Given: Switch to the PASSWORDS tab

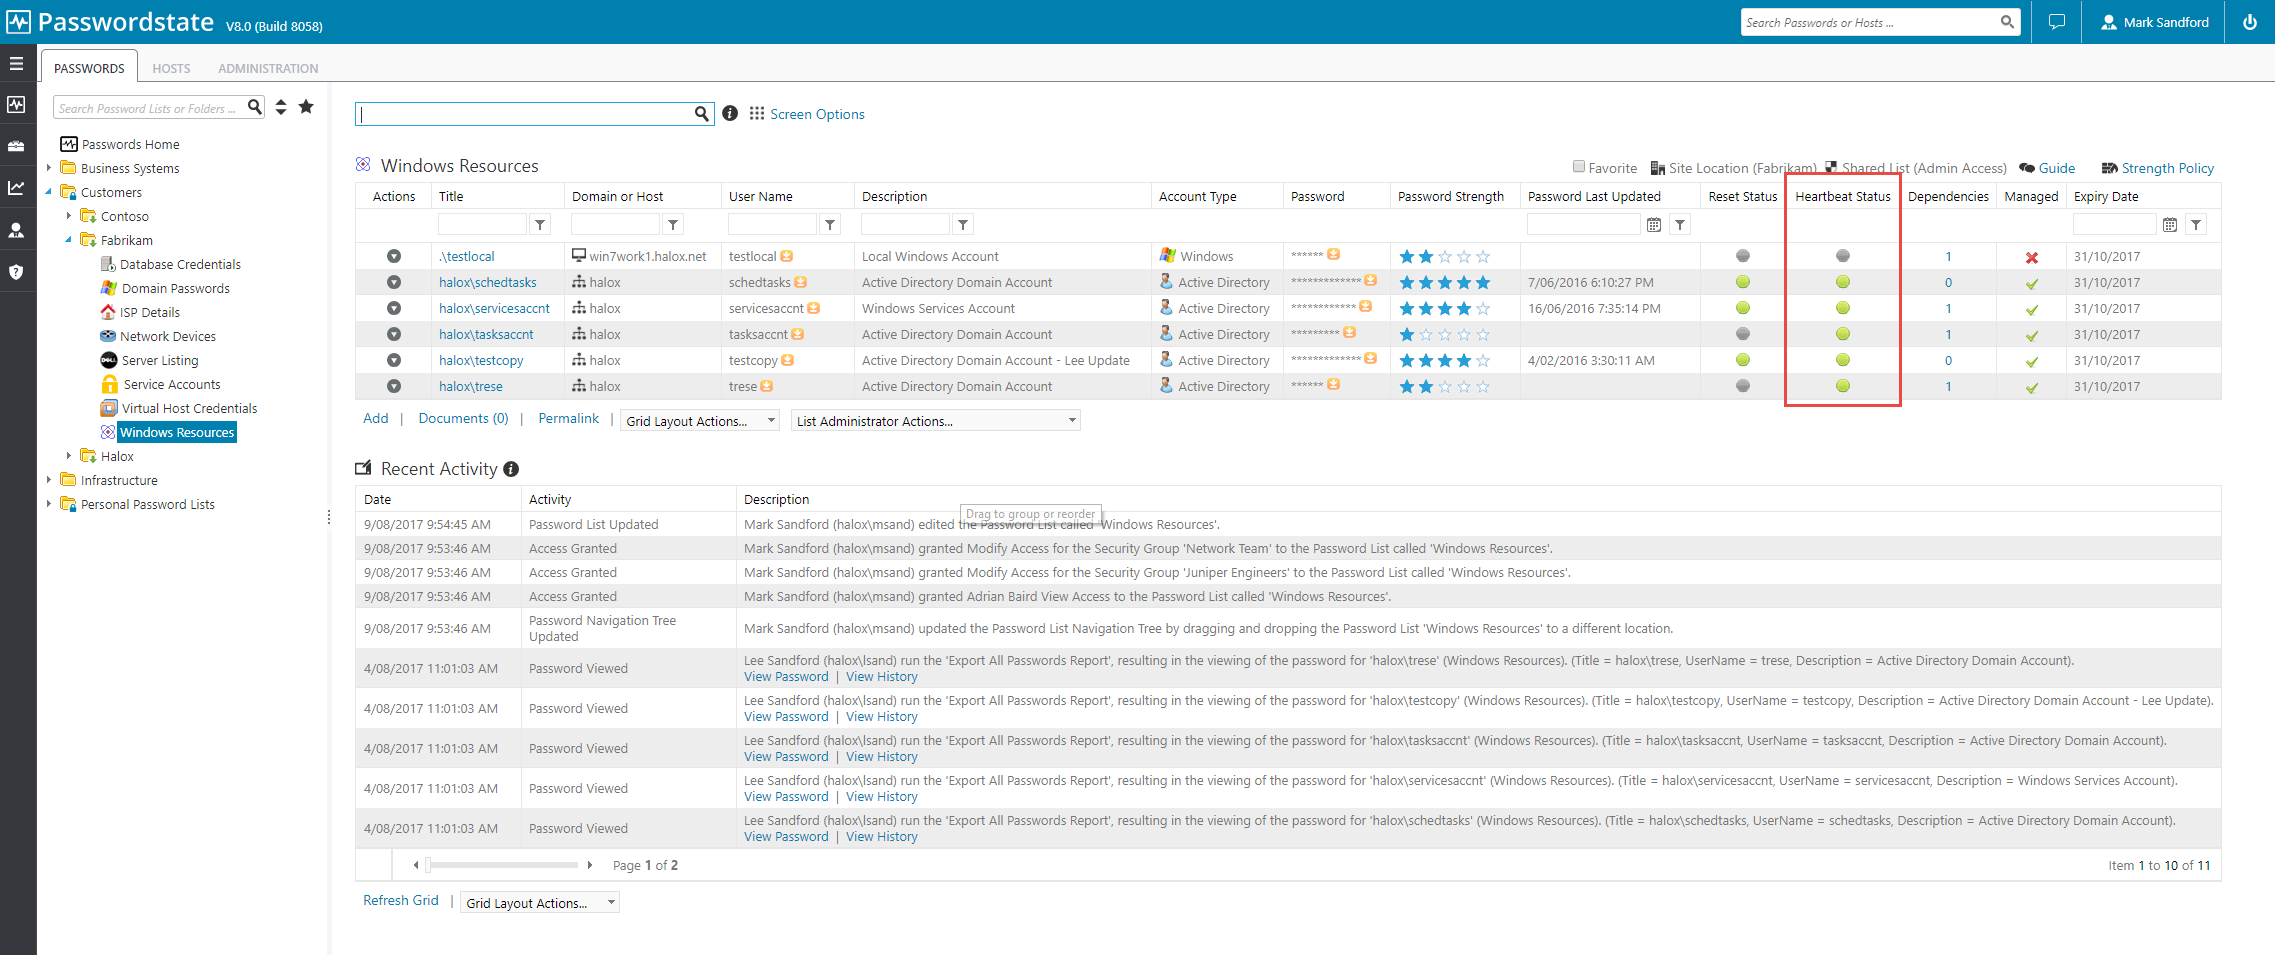Looking at the screenshot, I should pos(89,68).
